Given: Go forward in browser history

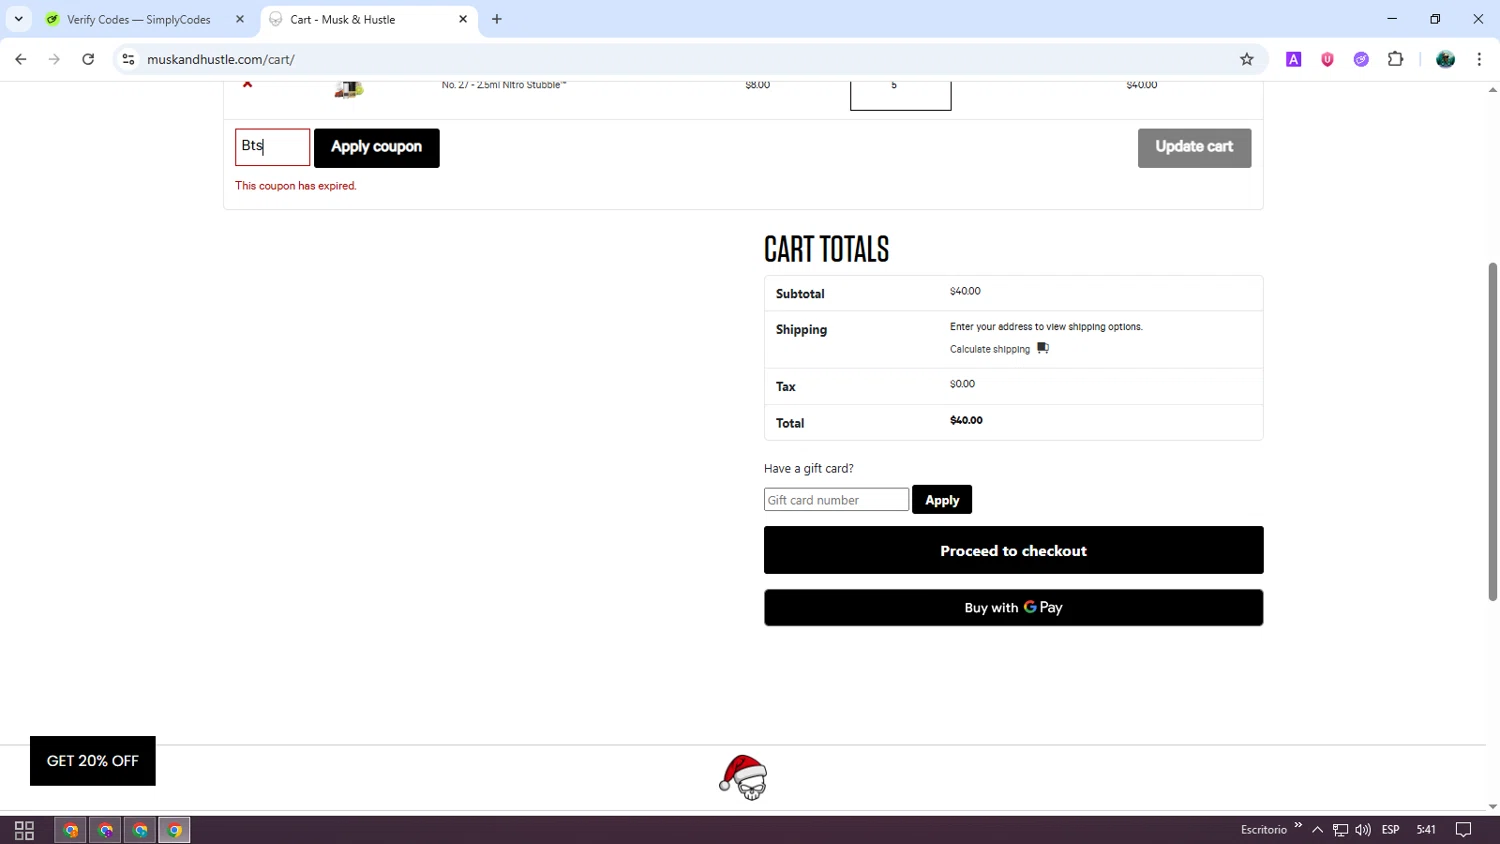Looking at the screenshot, I should (x=54, y=59).
